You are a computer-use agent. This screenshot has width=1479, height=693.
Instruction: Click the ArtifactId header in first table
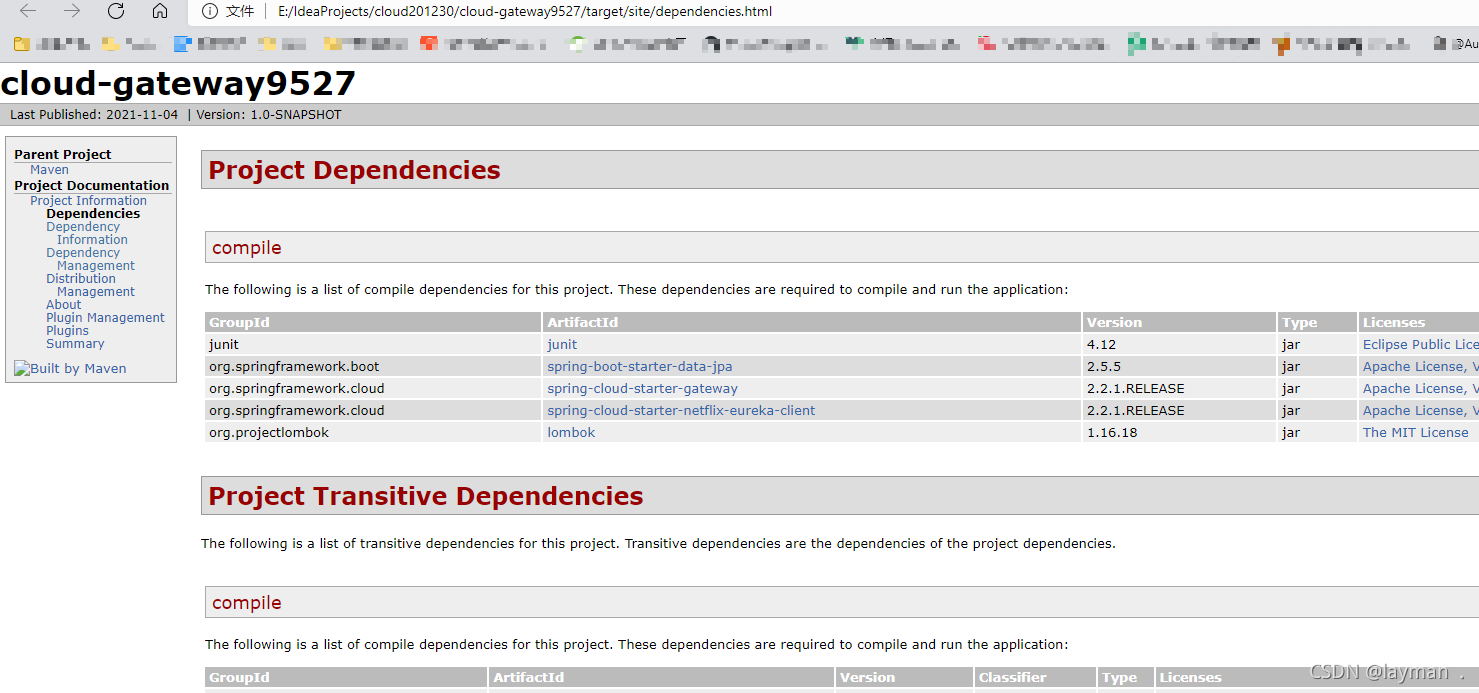tap(812, 322)
